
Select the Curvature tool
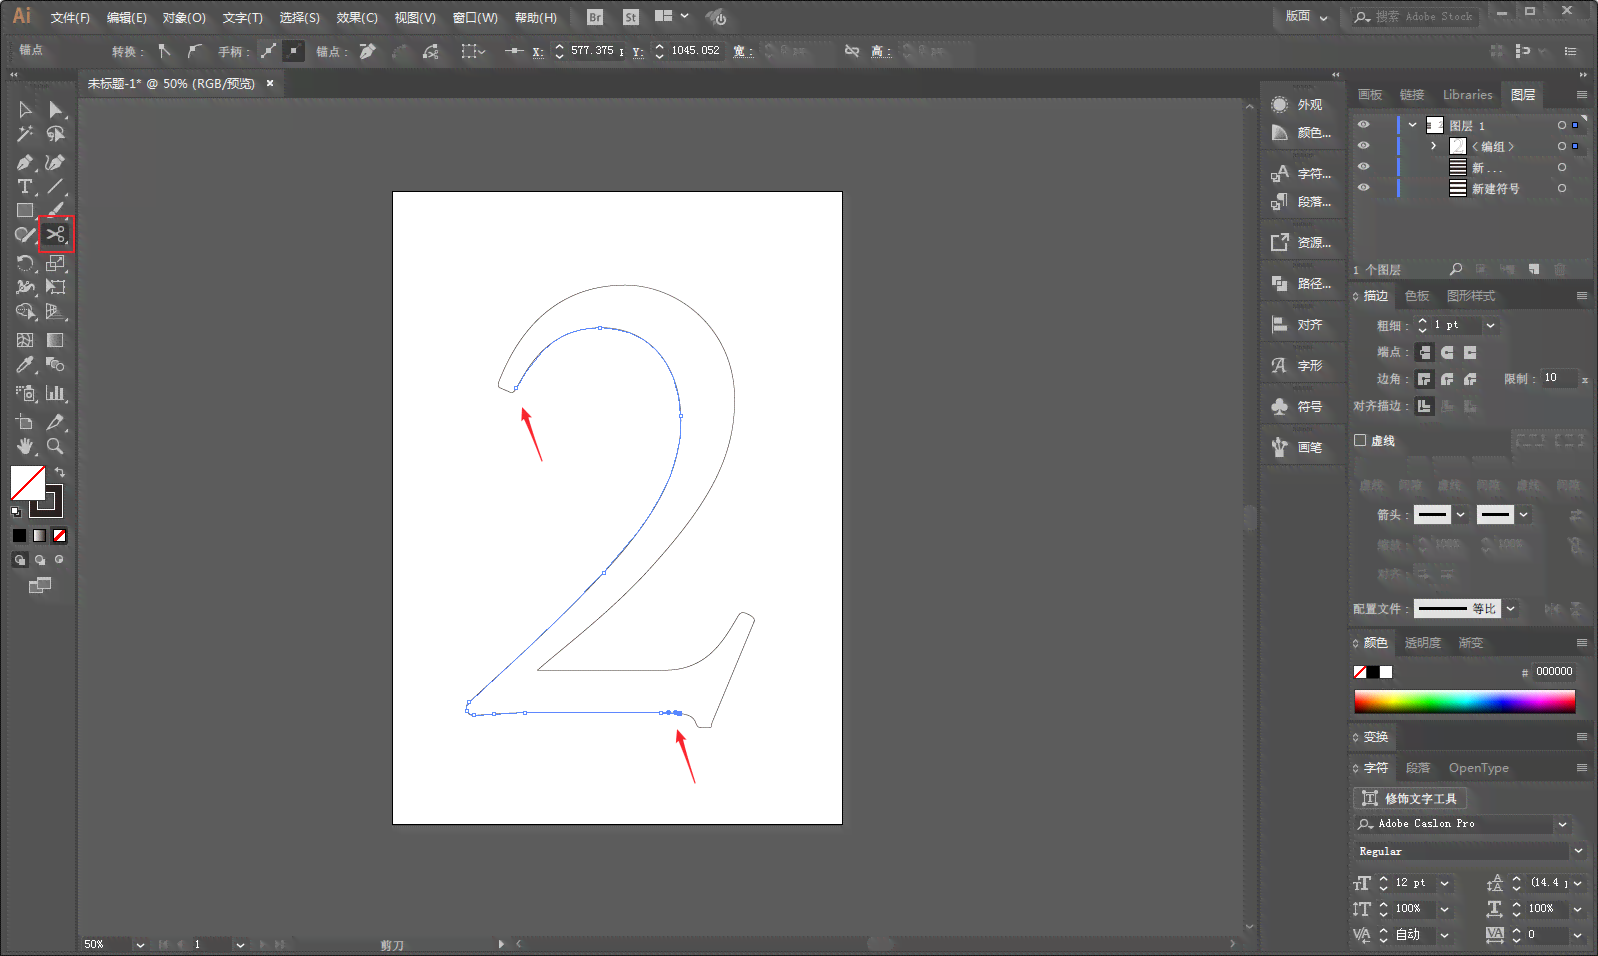point(56,162)
